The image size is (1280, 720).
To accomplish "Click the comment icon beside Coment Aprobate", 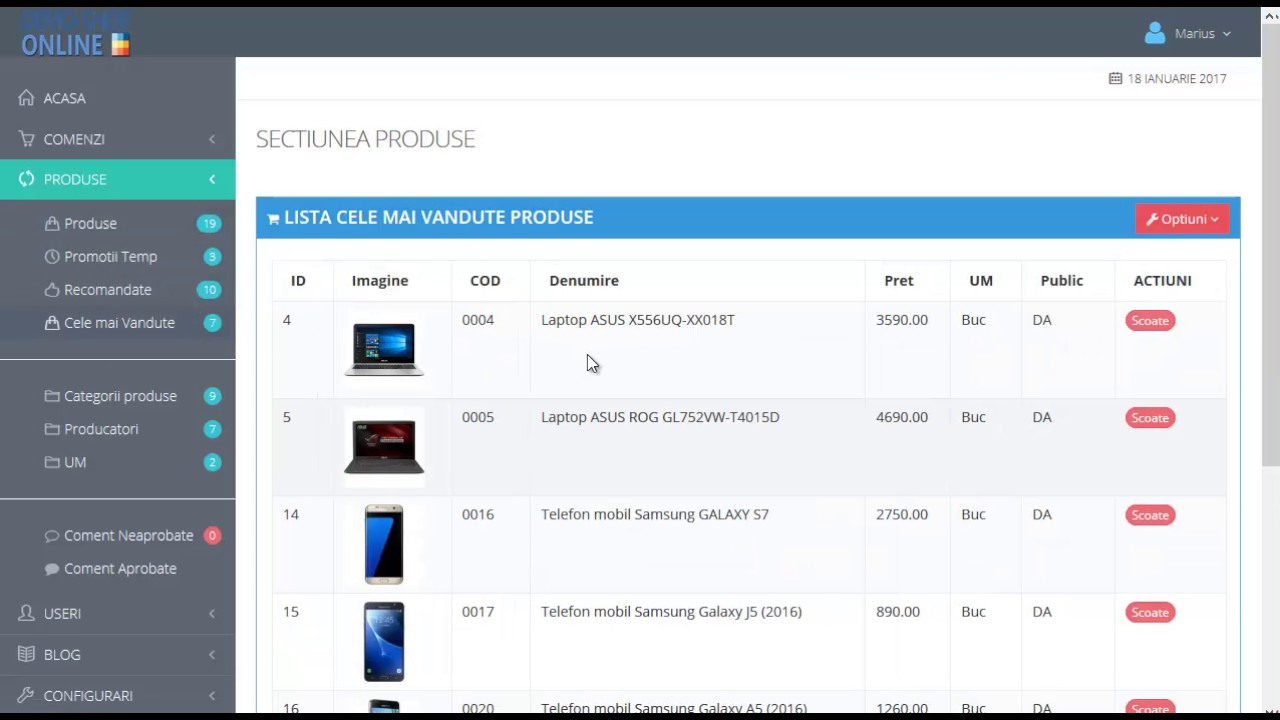I will pos(52,568).
